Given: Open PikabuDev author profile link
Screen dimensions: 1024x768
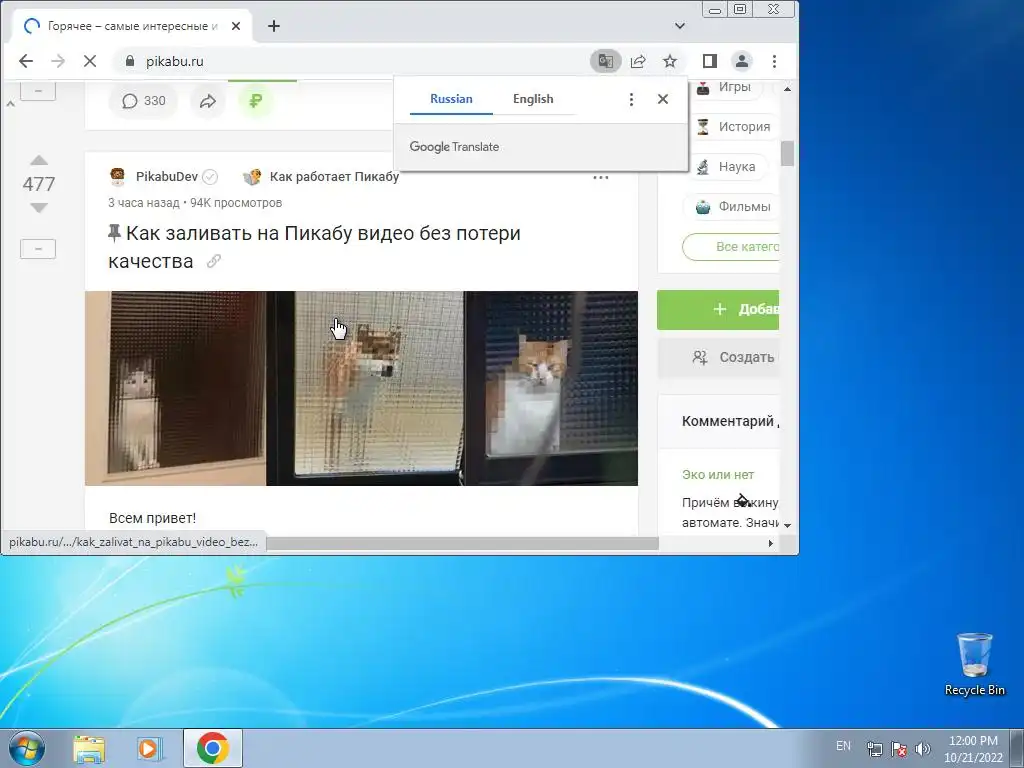Looking at the screenshot, I should pos(167,177).
